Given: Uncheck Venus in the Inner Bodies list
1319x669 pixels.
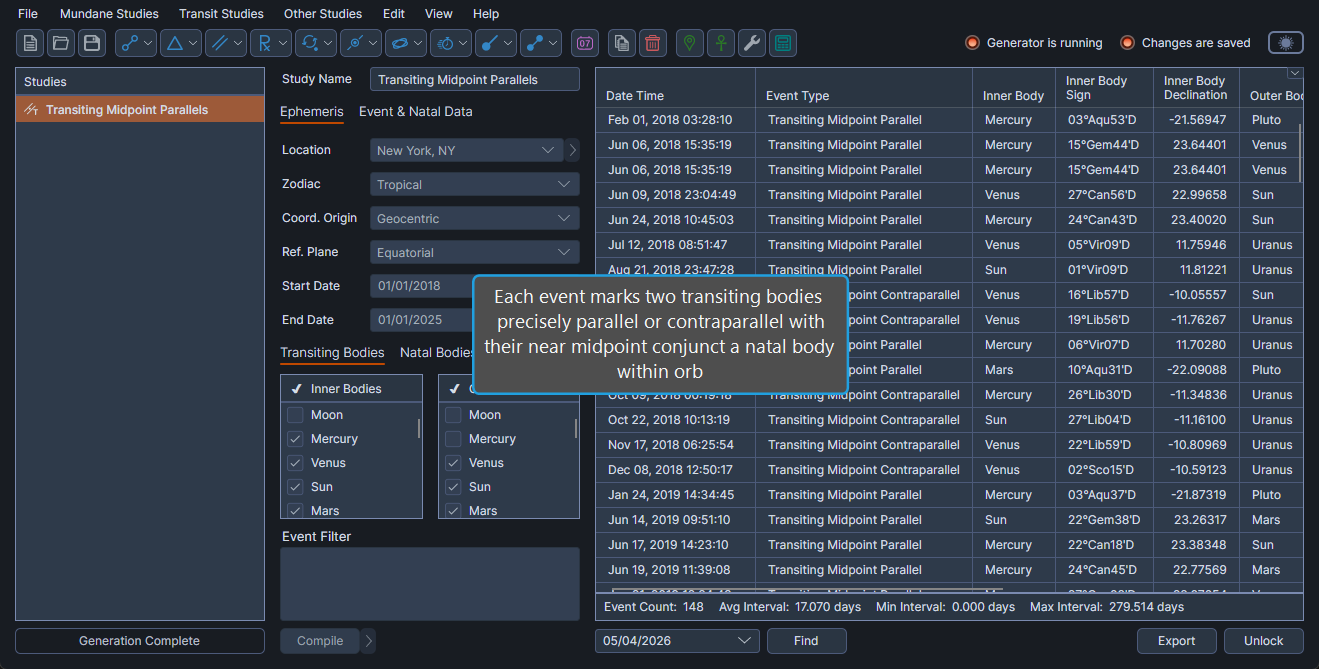Looking at the screenshot, I should [295, 463].
